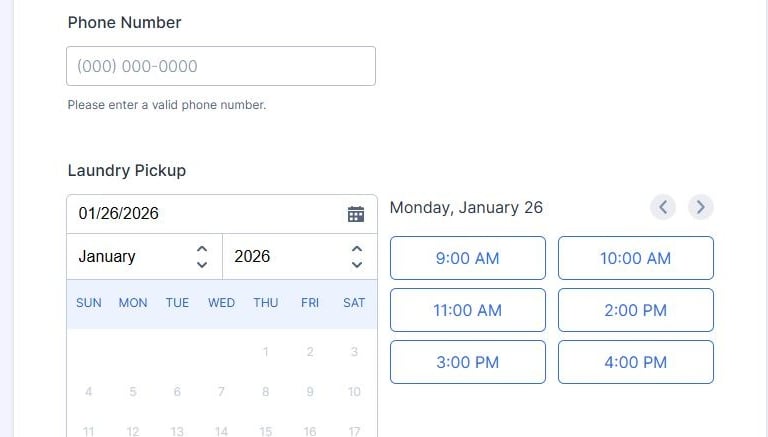Click the month selector up/down arrows
The height and width of the screenshot is (437, 768).
point(202,256)
